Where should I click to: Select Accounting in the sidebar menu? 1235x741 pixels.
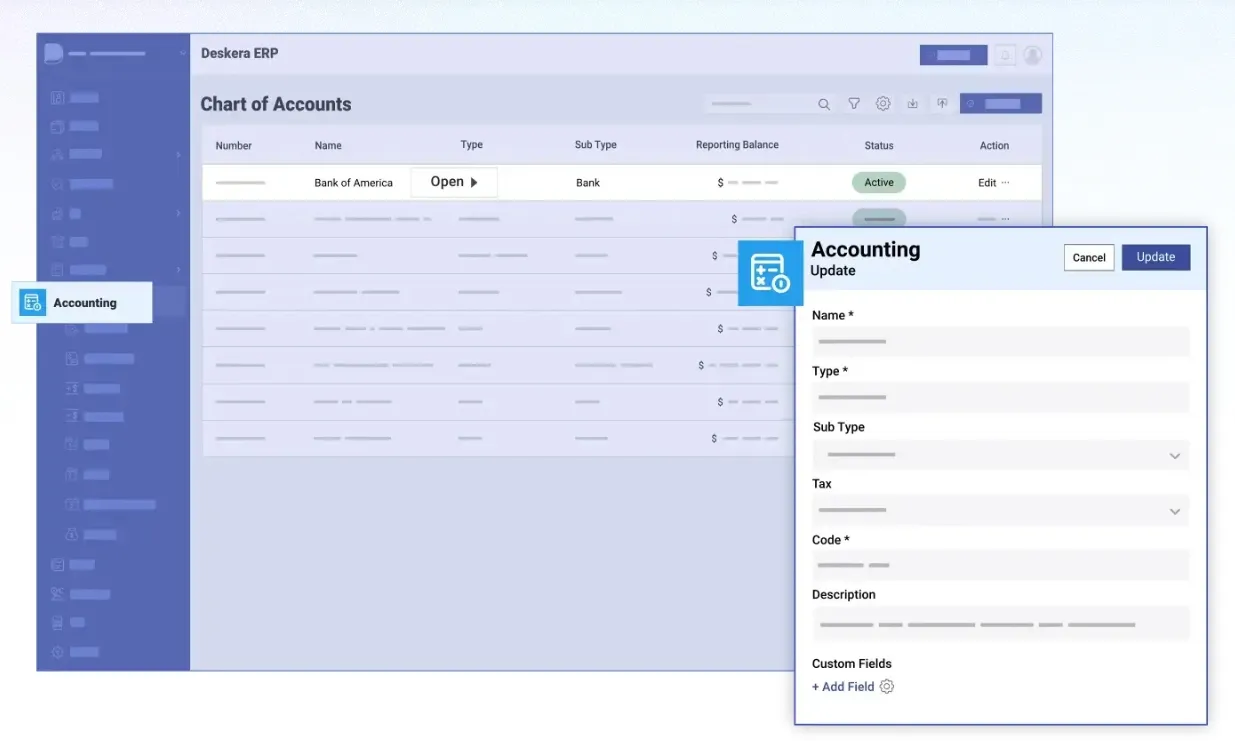click(x=83, y=303)
